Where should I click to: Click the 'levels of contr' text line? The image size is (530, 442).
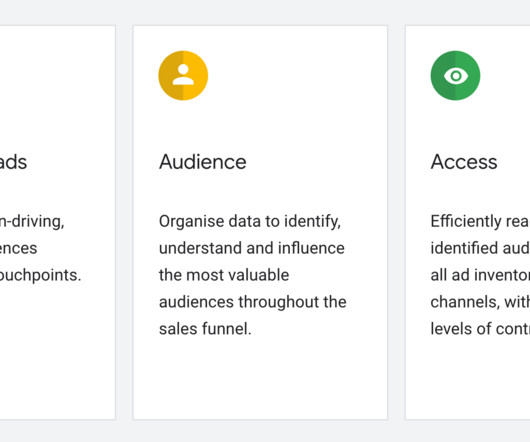480,329
